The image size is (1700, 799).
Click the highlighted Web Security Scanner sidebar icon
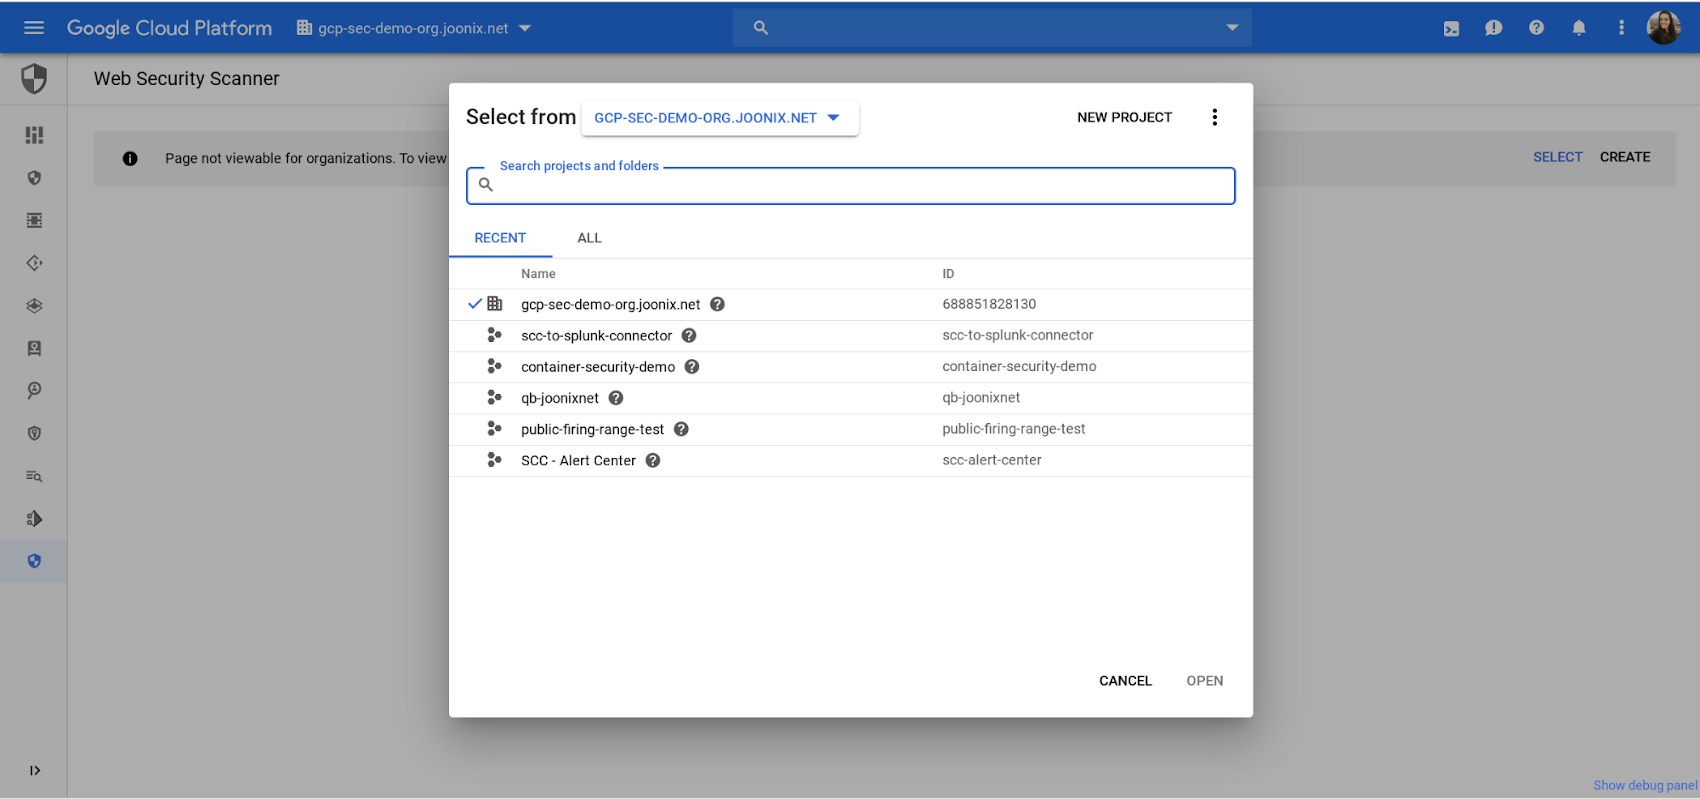(34, 561)
